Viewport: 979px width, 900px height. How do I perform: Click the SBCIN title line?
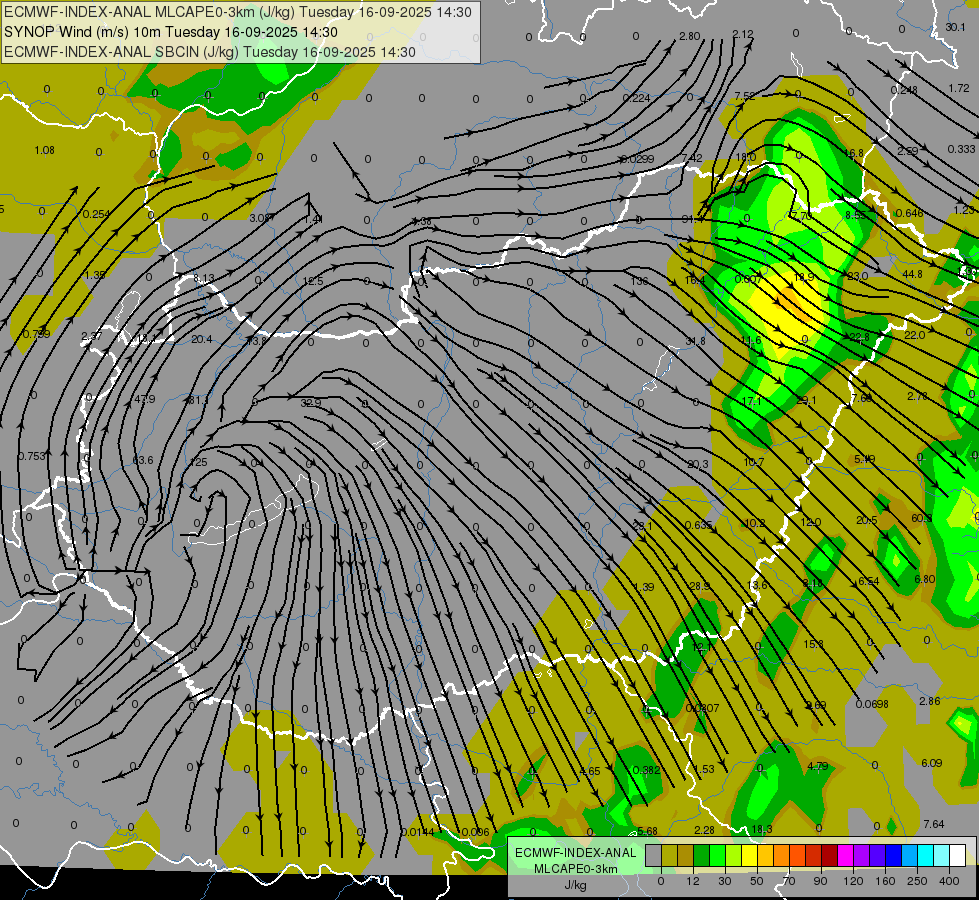pyautogui.click(x=210, y=52)
